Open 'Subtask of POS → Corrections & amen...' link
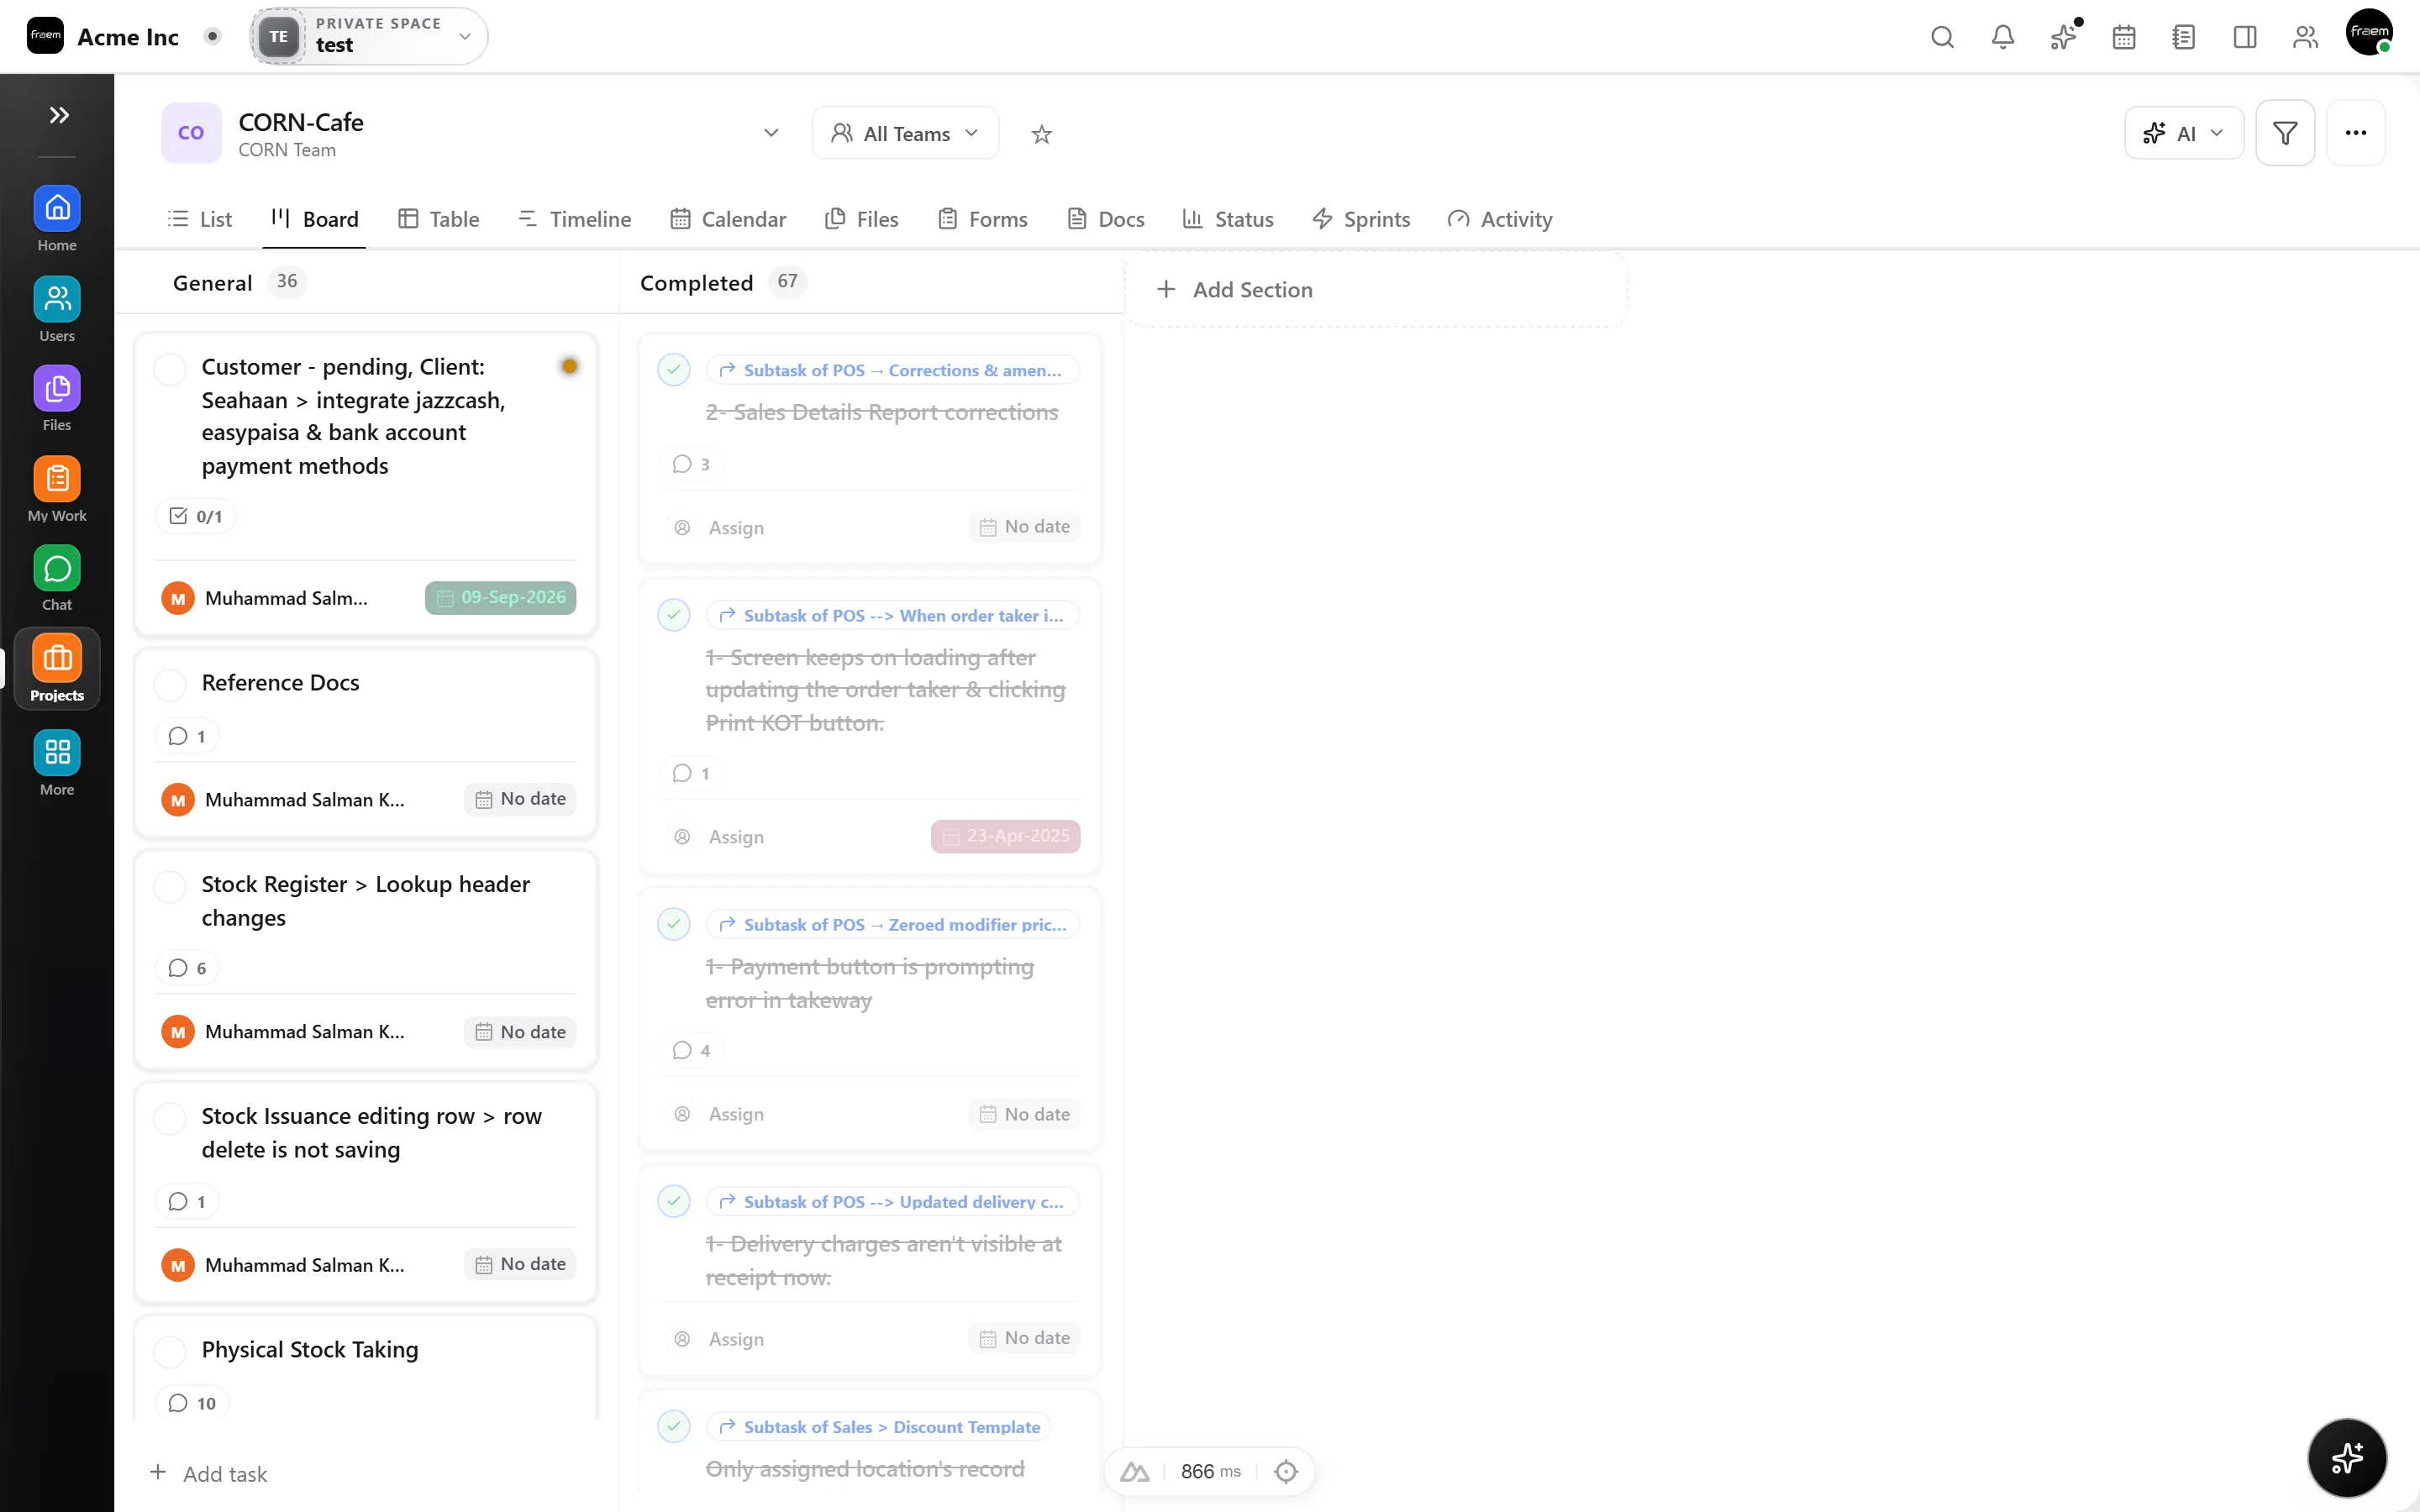This screenshot has width=2420, height=1512. click(x=892, y=370)
